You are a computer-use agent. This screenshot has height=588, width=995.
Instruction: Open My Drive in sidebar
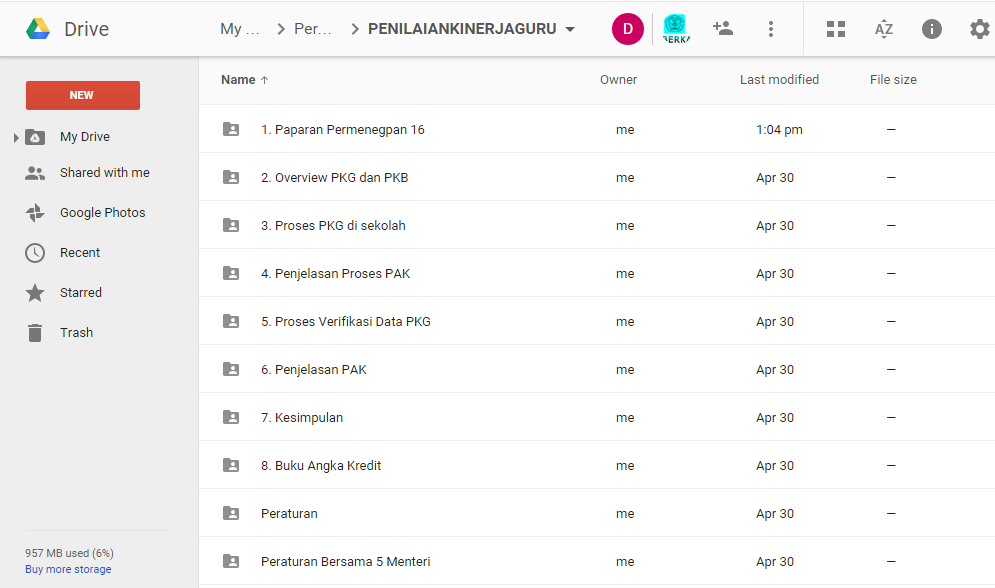click(x=84, y=137)
